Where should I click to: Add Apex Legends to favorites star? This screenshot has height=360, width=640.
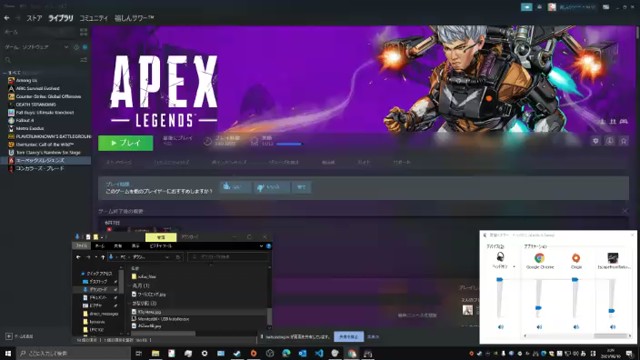click(624, 141)
